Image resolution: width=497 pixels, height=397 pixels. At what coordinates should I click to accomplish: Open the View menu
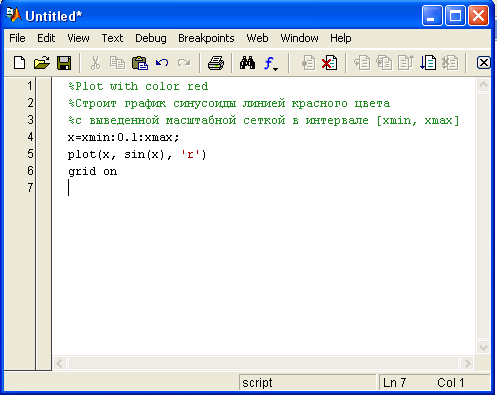[x=78, y=38]
